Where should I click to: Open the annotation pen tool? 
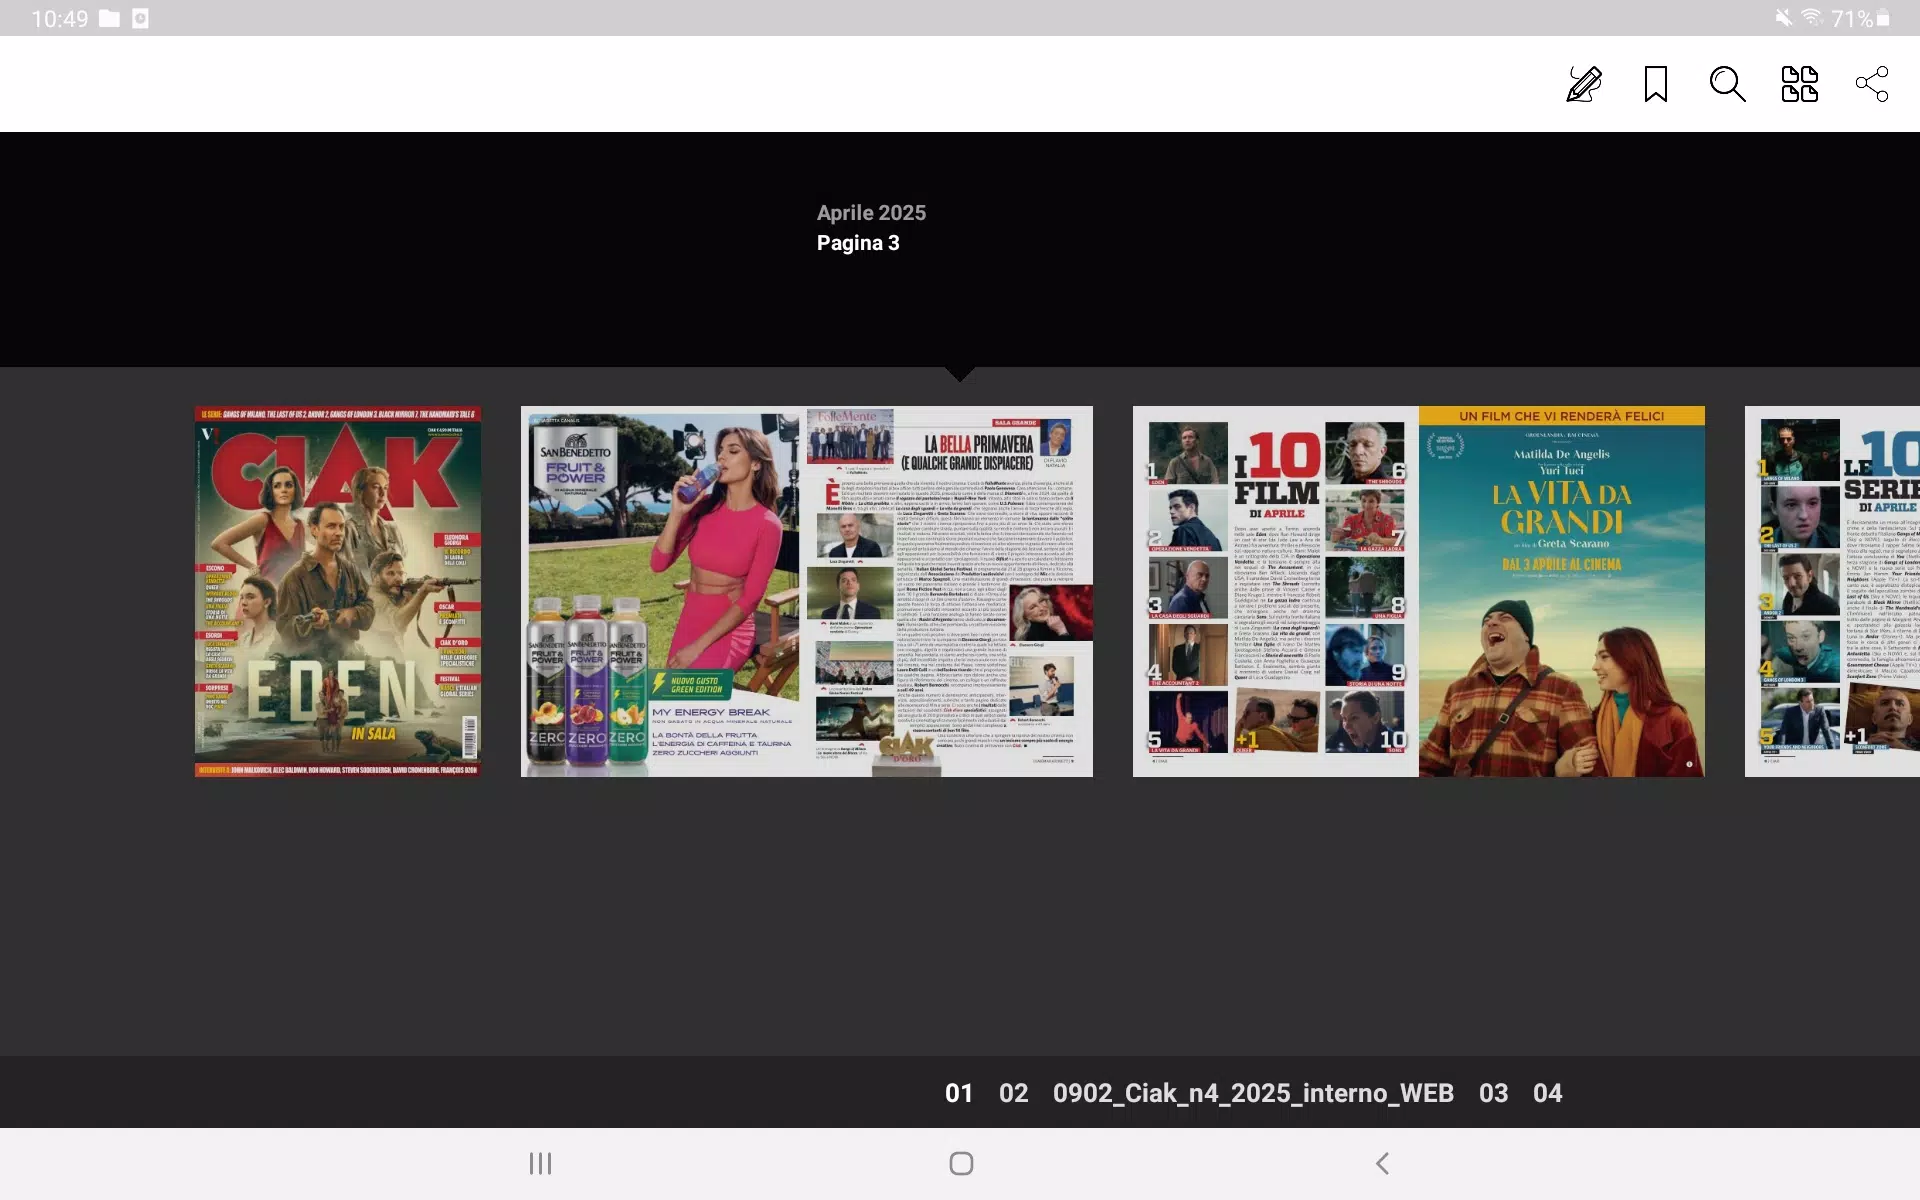(x=1583, y=84)
